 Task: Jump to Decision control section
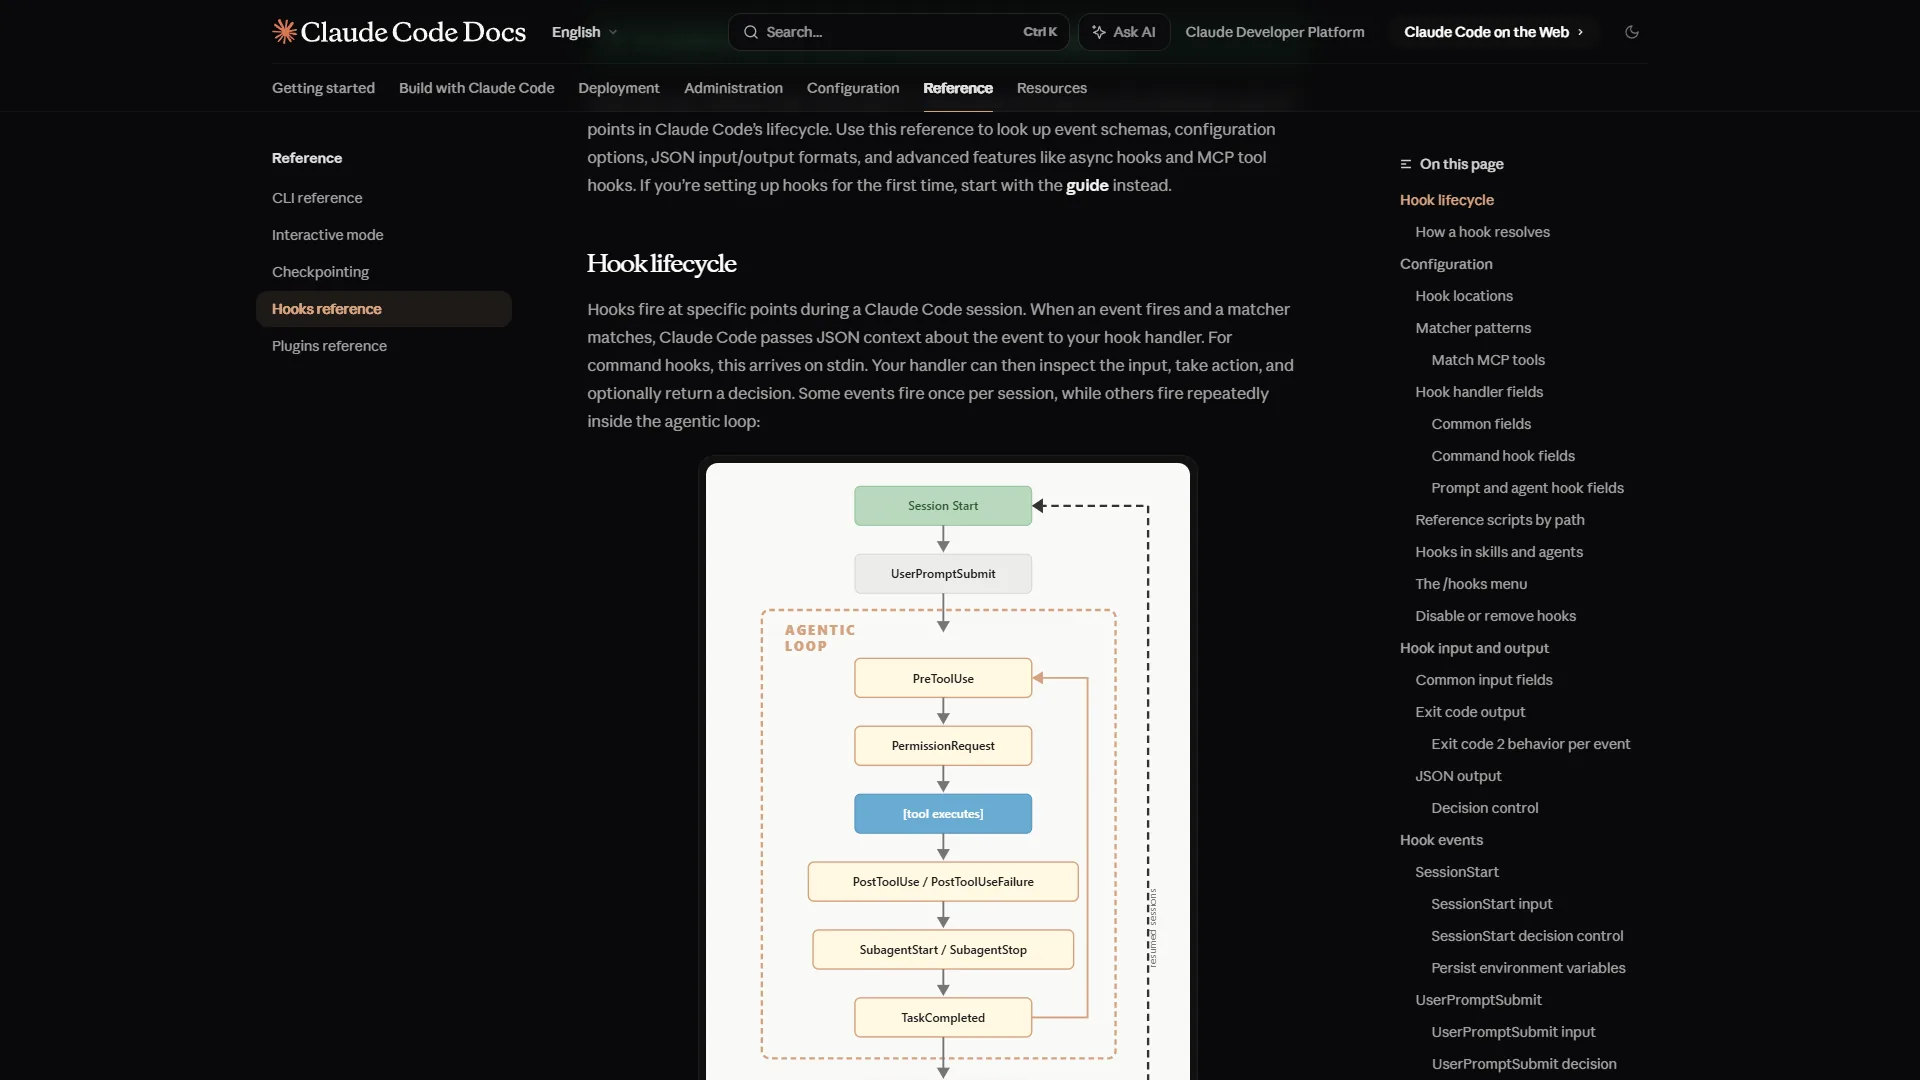[x=1484, y=808]
